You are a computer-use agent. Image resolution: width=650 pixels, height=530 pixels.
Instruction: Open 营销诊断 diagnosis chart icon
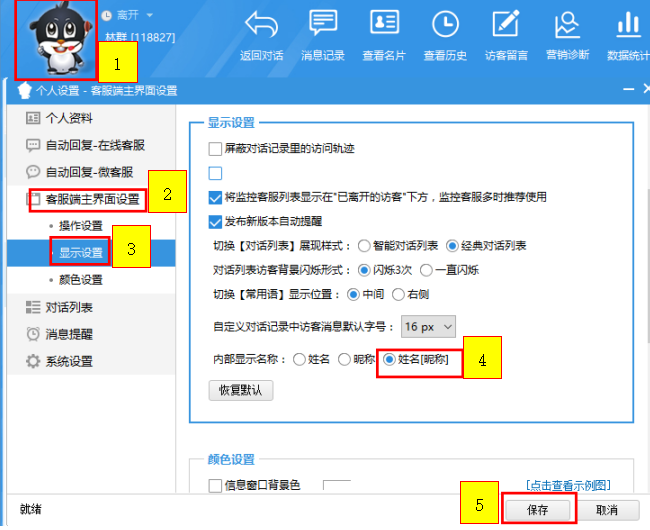point(568,26)
